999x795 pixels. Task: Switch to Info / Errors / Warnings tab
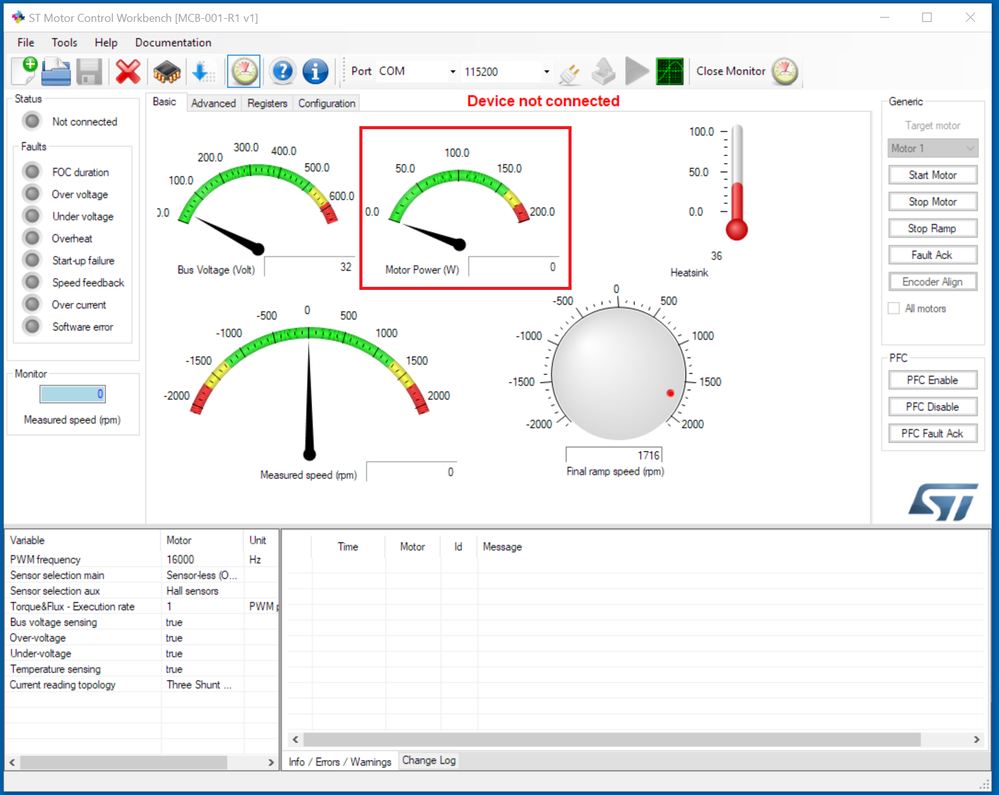click(340, 762)
